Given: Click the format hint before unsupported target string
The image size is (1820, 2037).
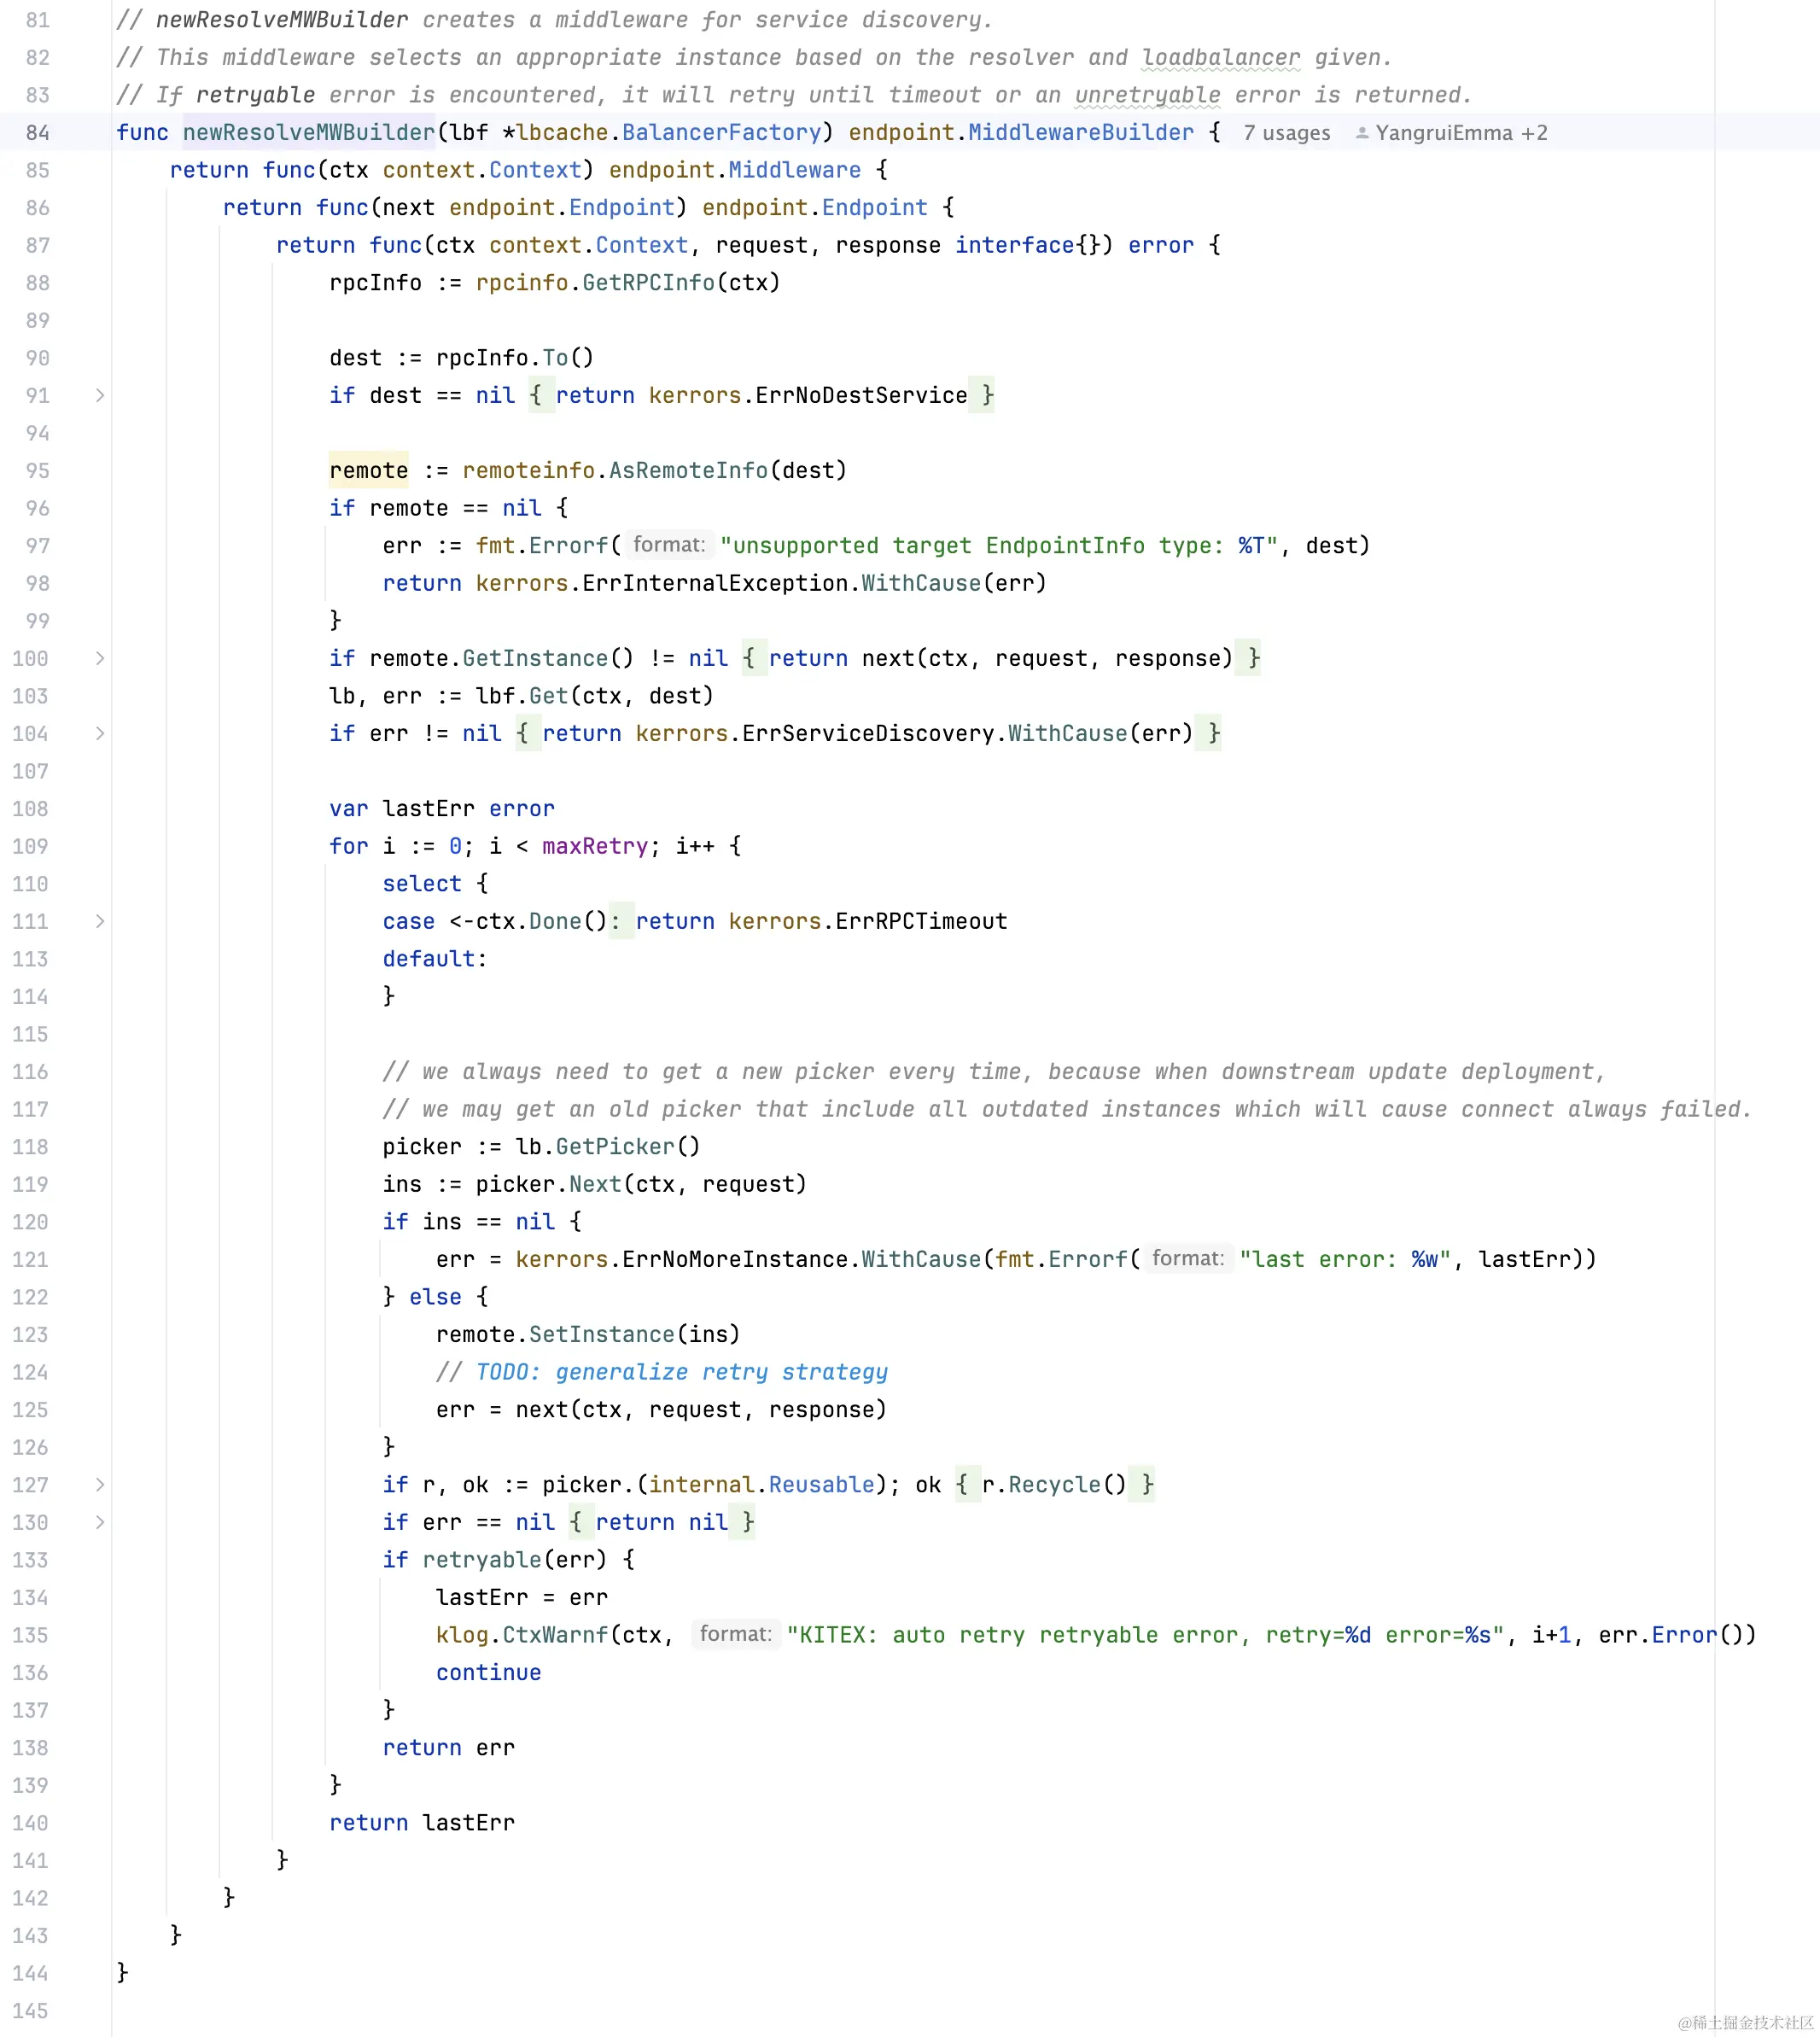Looking at the screenshot, I should (x=668, y=545).
